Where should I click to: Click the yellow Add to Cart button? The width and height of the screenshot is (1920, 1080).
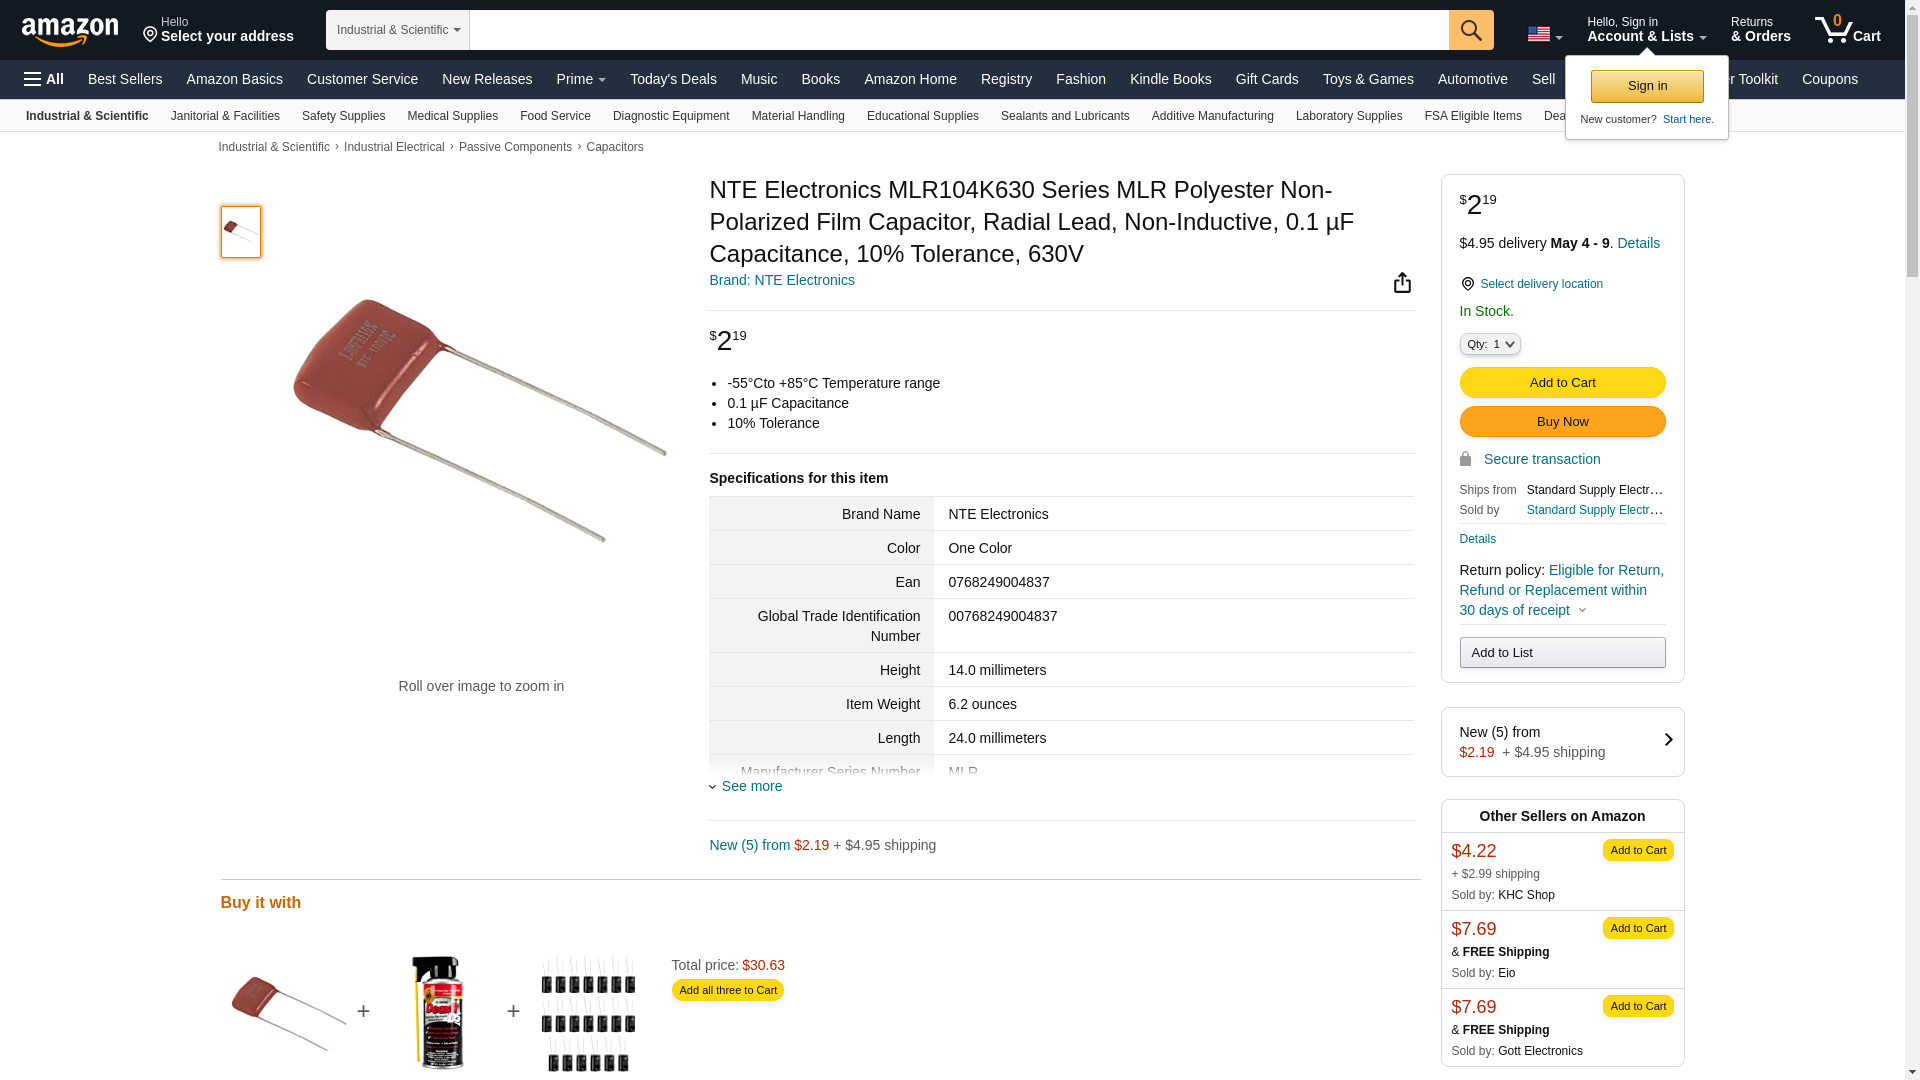(x=1562, y=383)
